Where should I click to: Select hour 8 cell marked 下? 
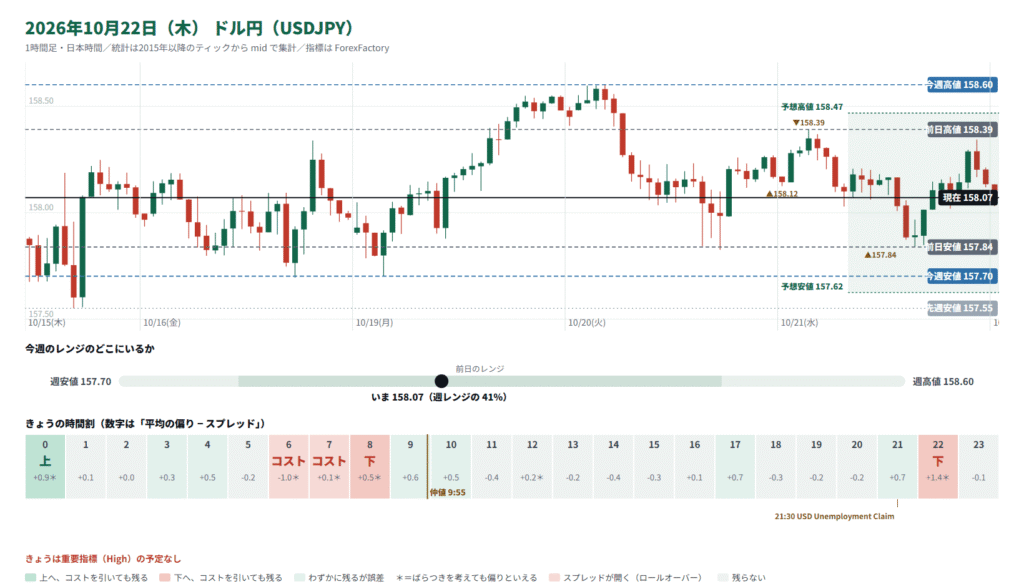[x=370, y=466]
